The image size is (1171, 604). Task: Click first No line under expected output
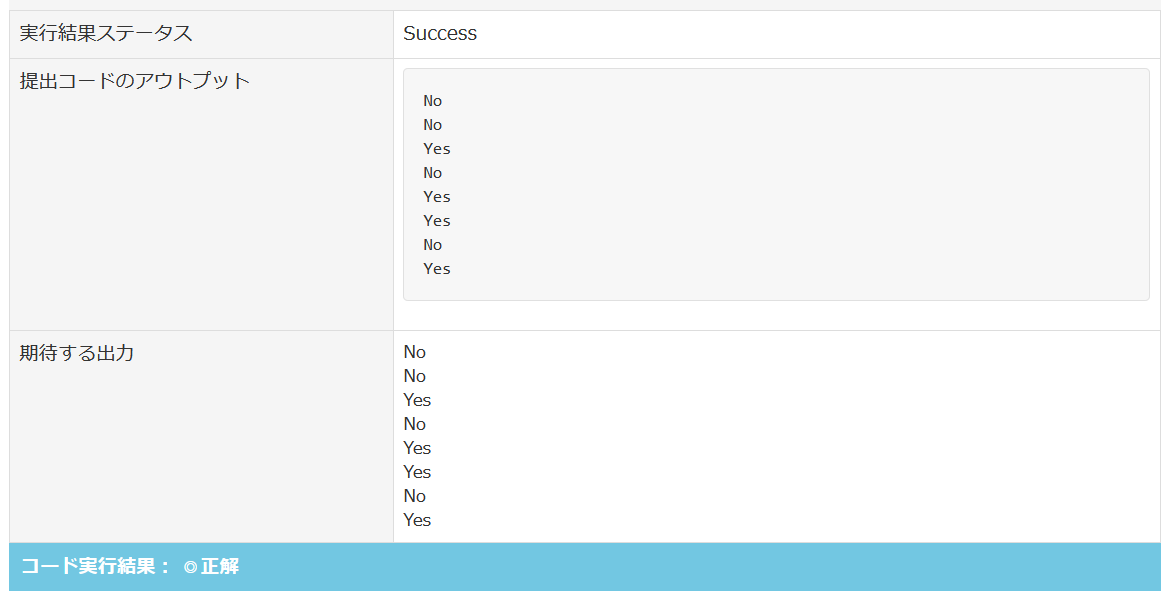tap(415, 352)
